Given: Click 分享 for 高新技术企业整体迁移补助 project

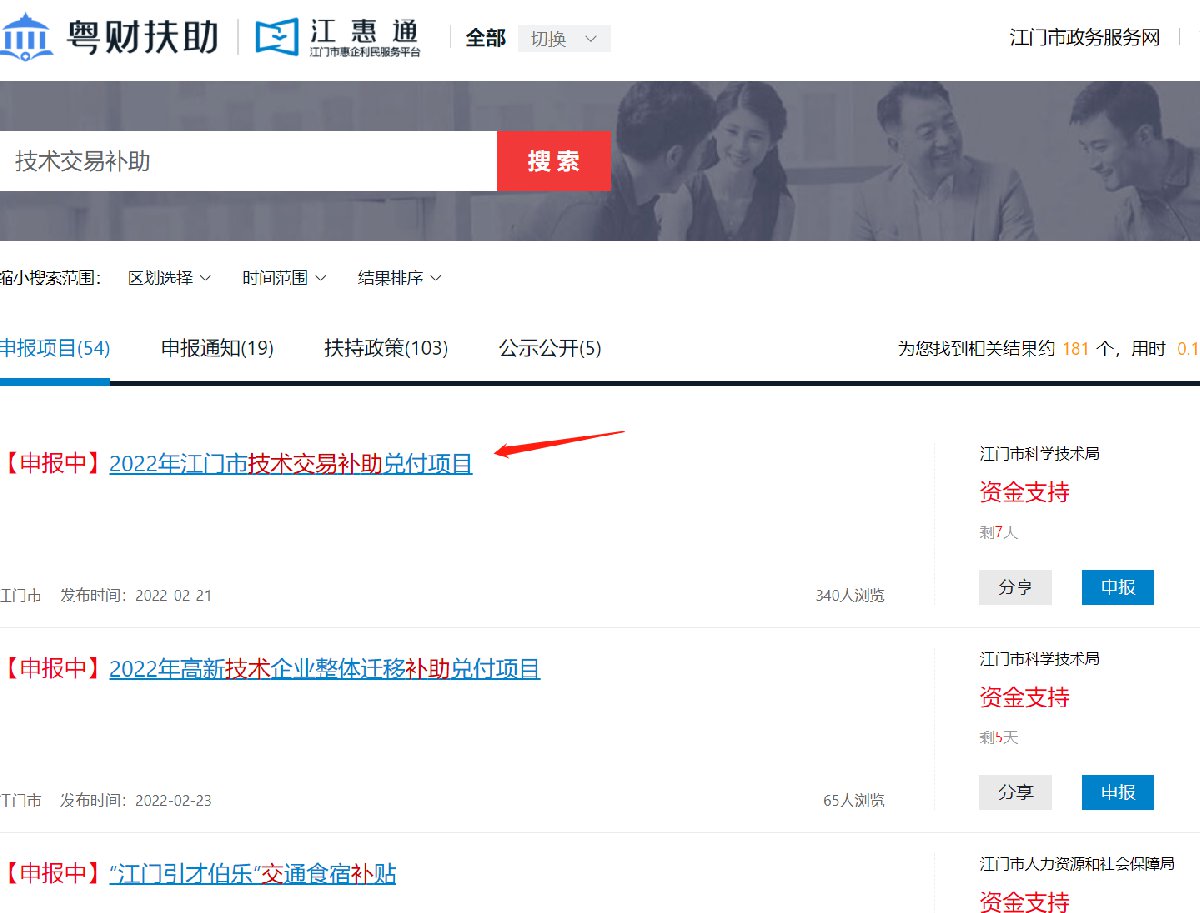Looking at the screenshot, I should click(1015, 793).
